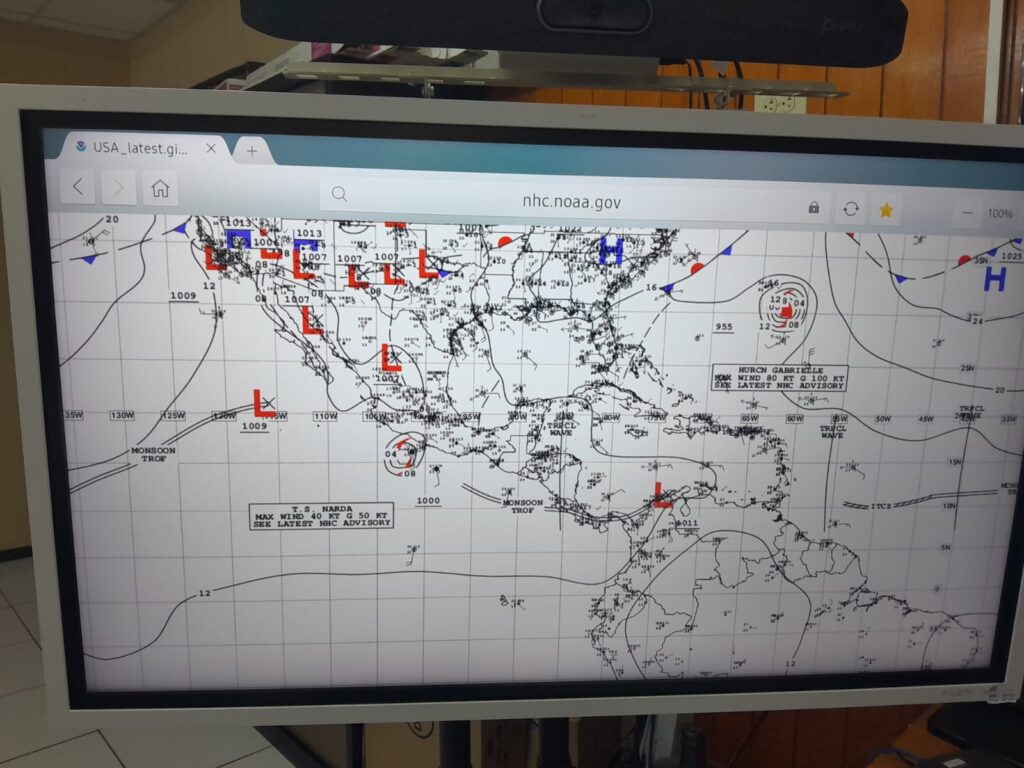Image resolution: width=1024 pixels, height=768 pixels.
Task: Bookmark this page with the star icon
Action: click(x=885, y=210)
